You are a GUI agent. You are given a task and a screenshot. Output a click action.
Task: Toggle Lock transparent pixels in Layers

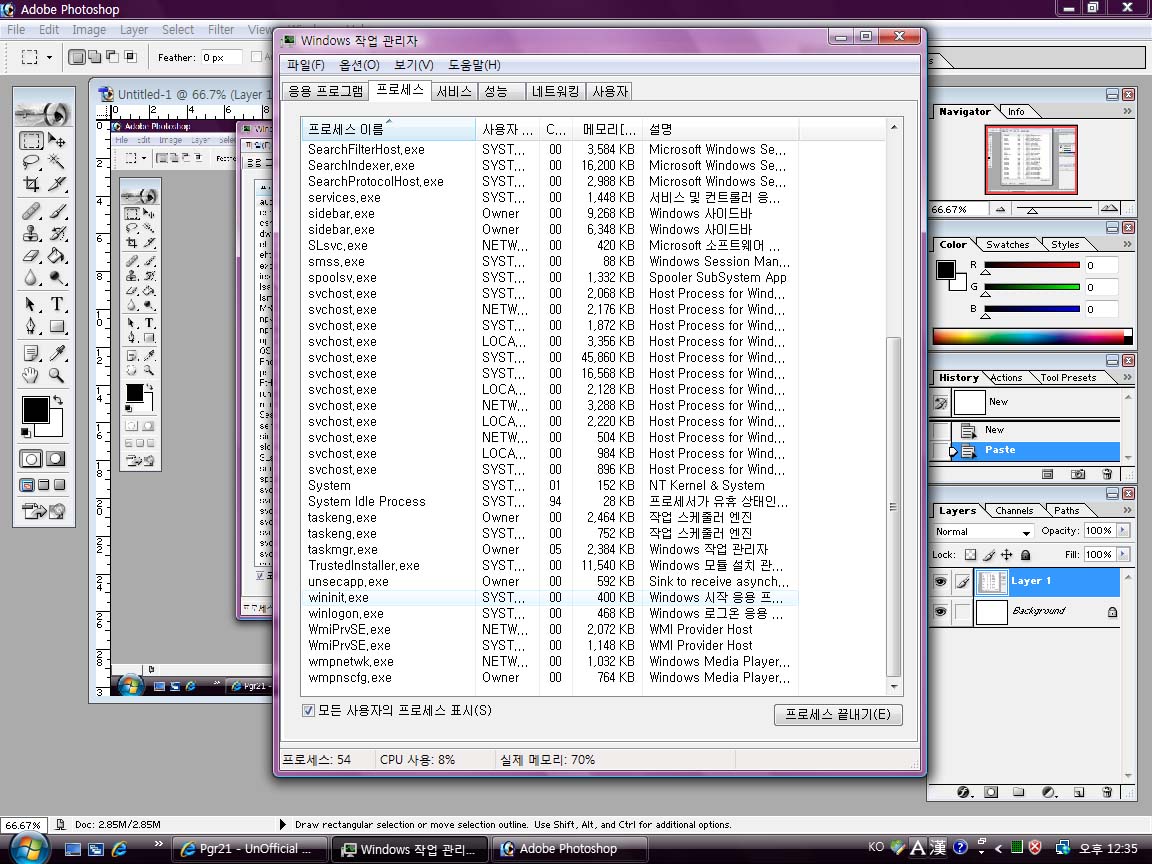(x=971, y=555)
